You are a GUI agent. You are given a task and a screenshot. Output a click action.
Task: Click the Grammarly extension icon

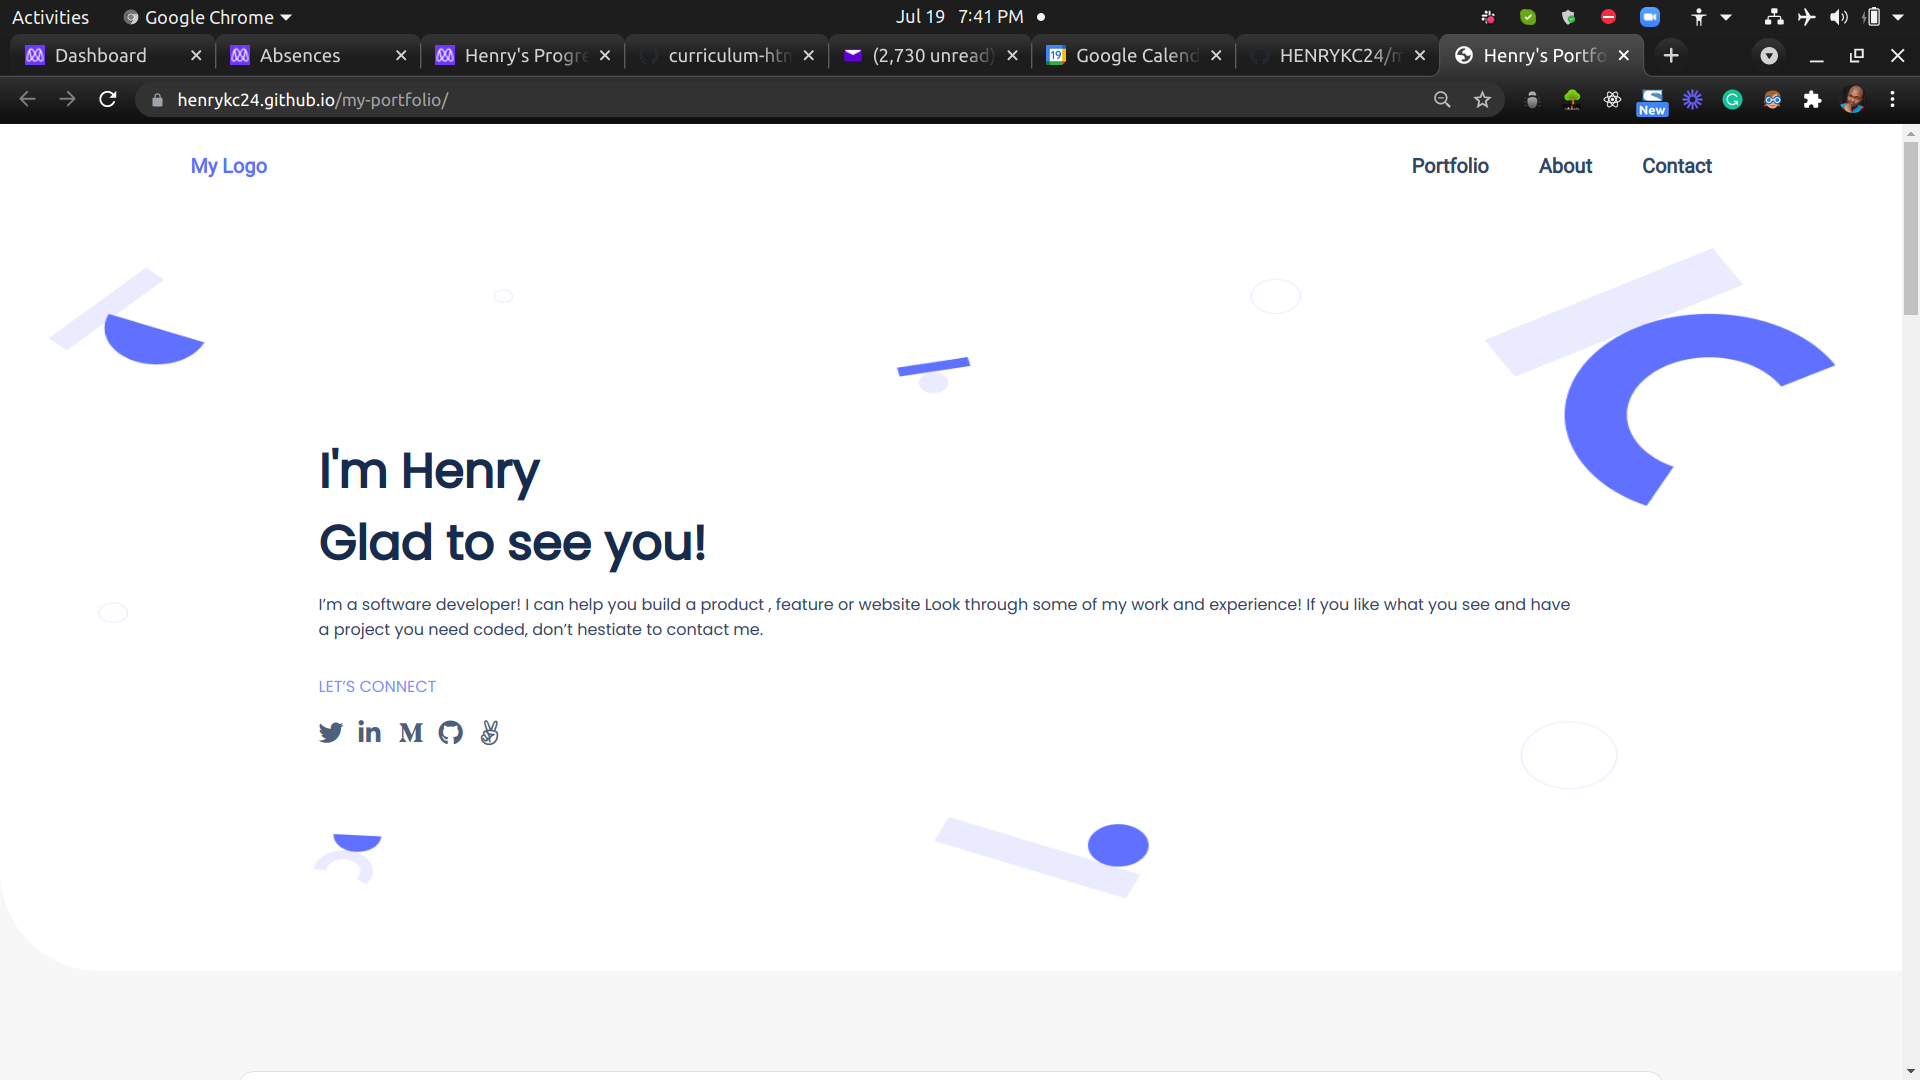(x=1732, y=100)
